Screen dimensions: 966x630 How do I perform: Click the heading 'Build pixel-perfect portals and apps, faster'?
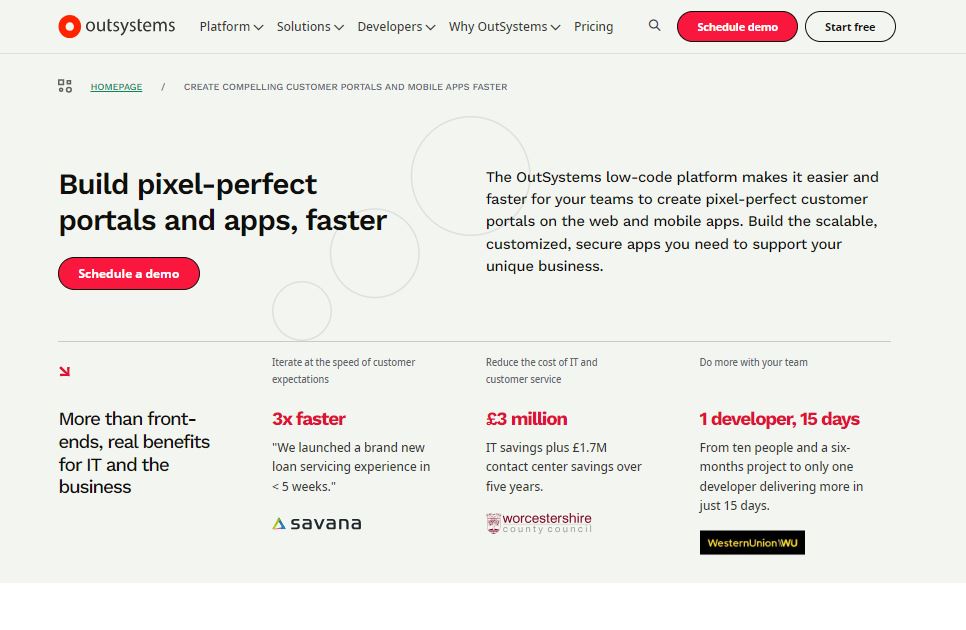pos(223,202)
